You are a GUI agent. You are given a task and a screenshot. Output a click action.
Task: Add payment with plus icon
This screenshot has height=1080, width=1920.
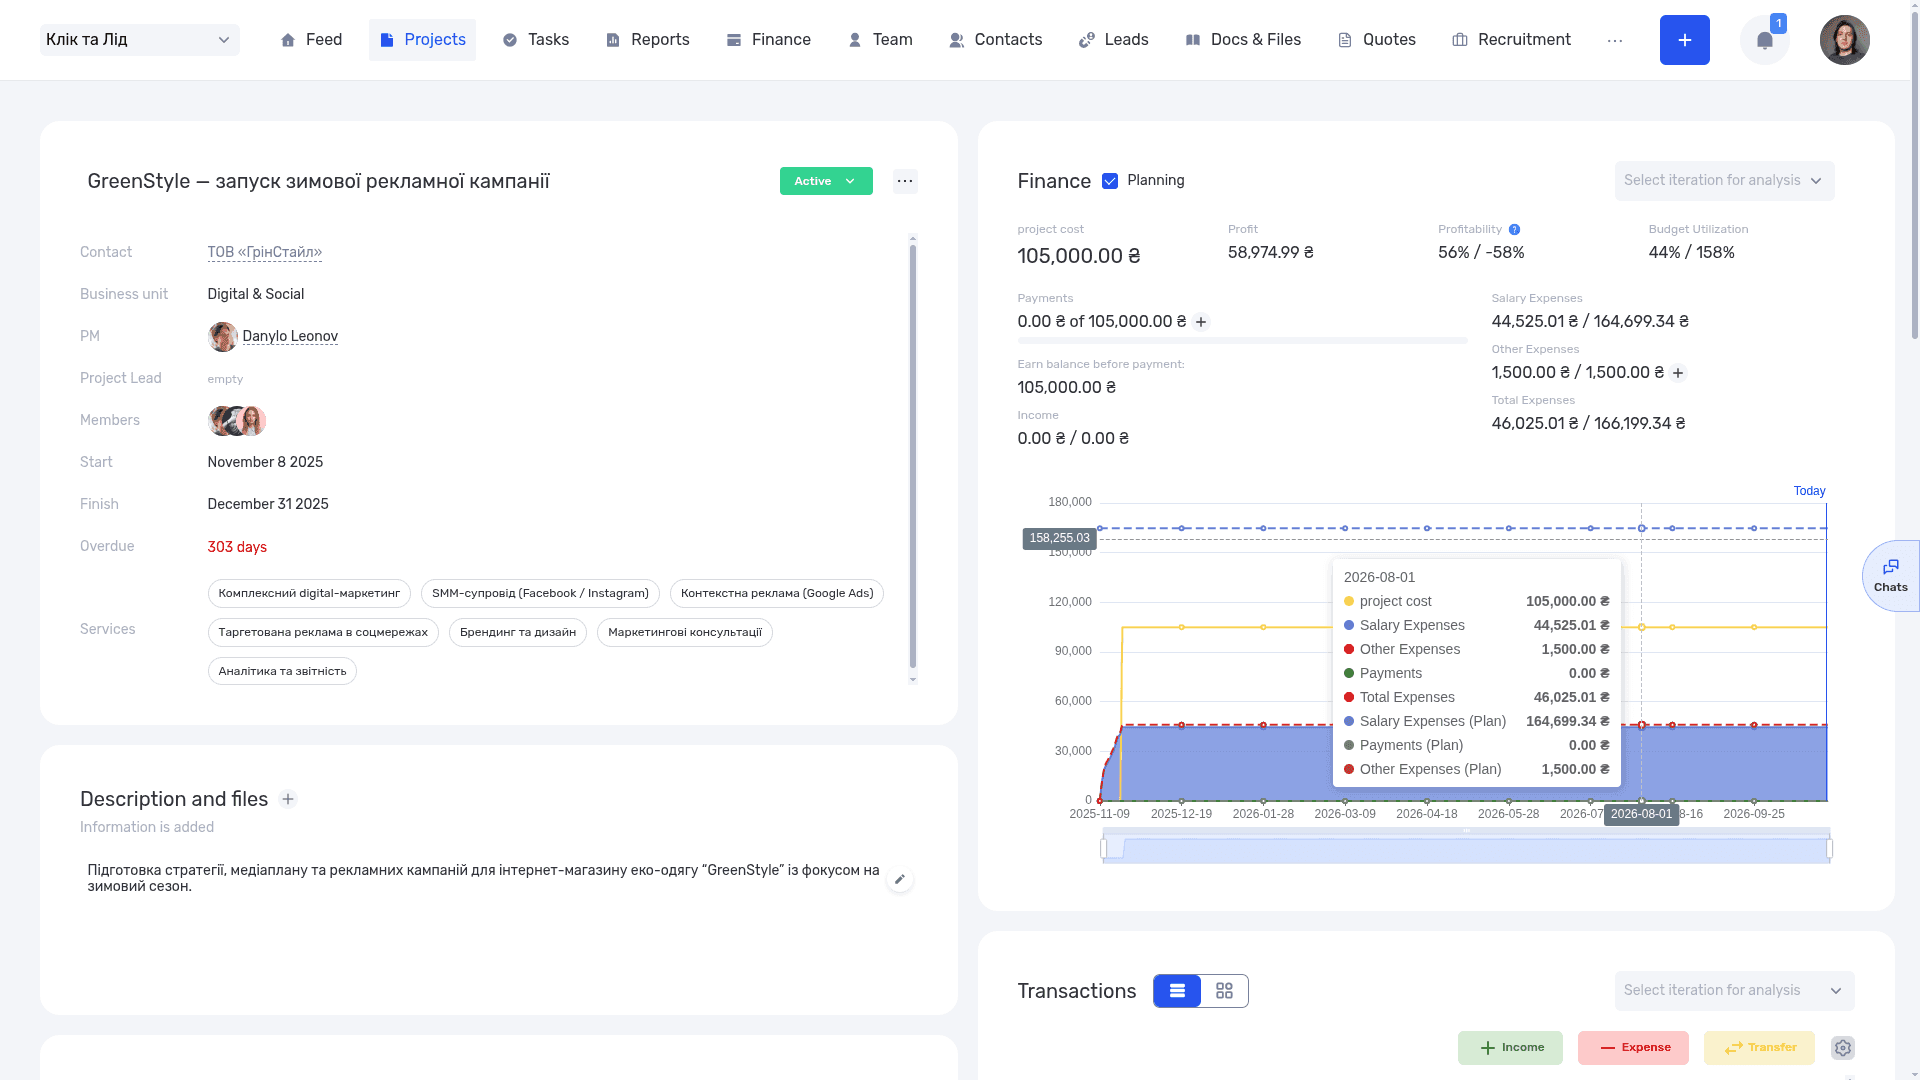tap(1201, 322)
